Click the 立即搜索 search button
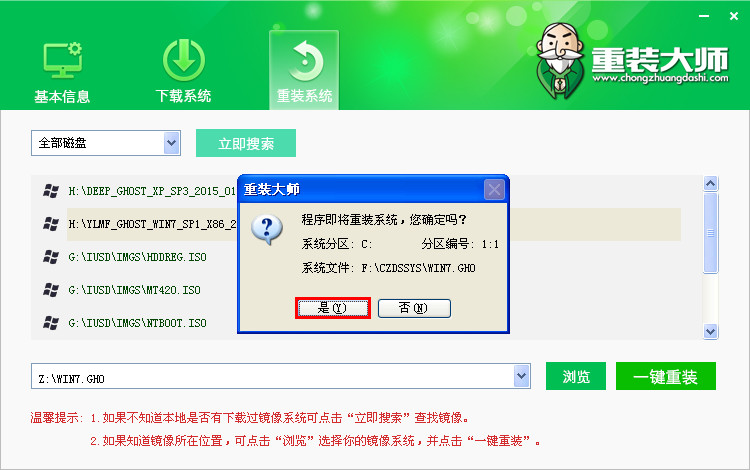The height and width of the screenshot is (470, 750). point(246,143)
